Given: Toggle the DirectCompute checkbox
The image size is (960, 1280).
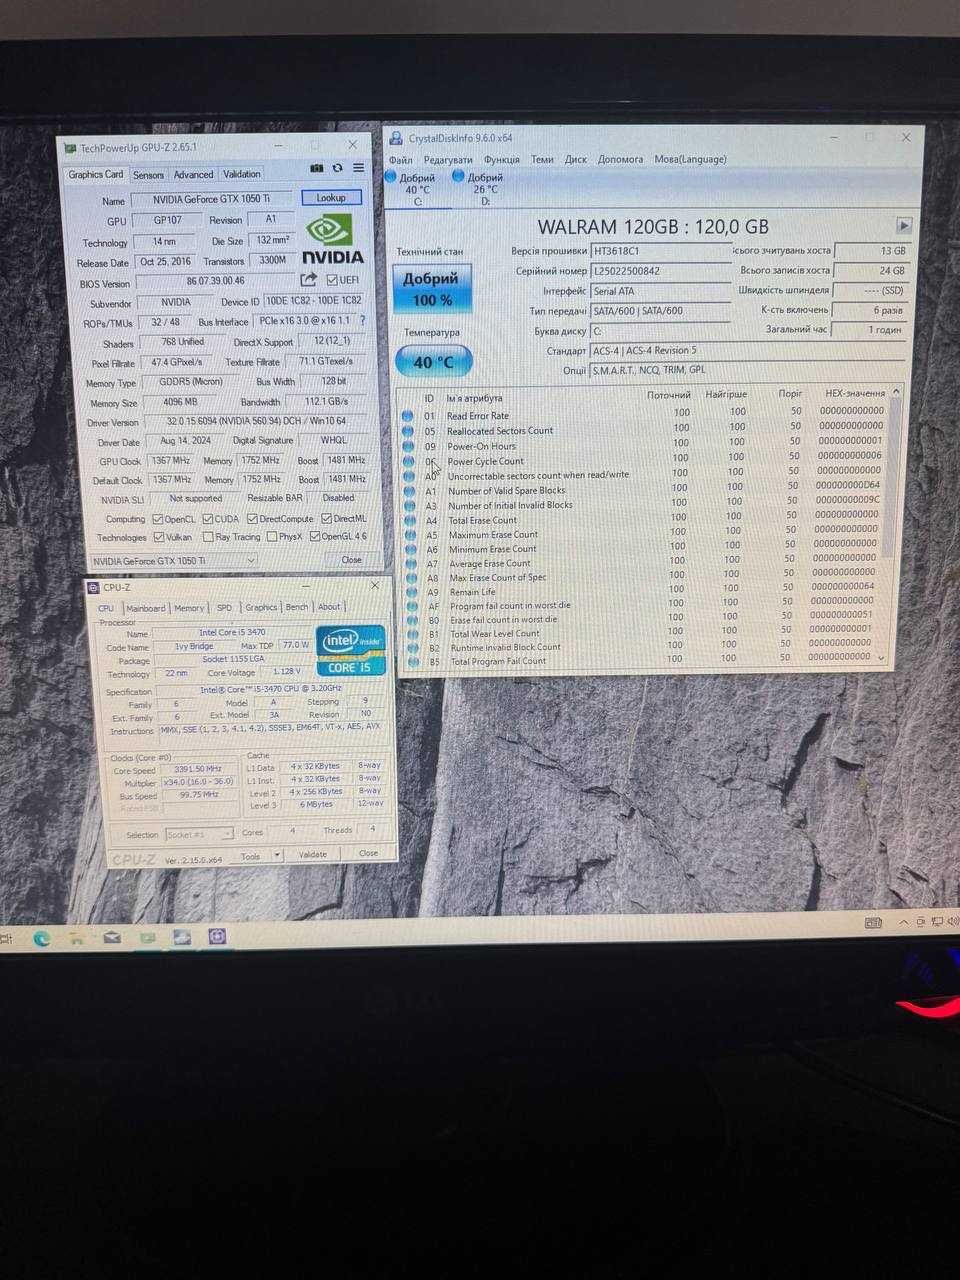Looking at the screenshot, I should [x=252, y=519].
